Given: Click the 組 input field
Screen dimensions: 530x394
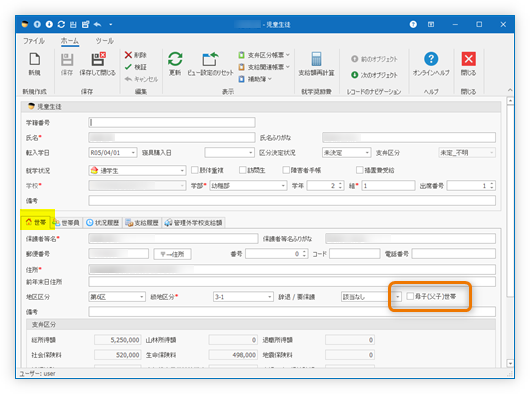Looking at the screenshot, I should [x=388, y=186].
